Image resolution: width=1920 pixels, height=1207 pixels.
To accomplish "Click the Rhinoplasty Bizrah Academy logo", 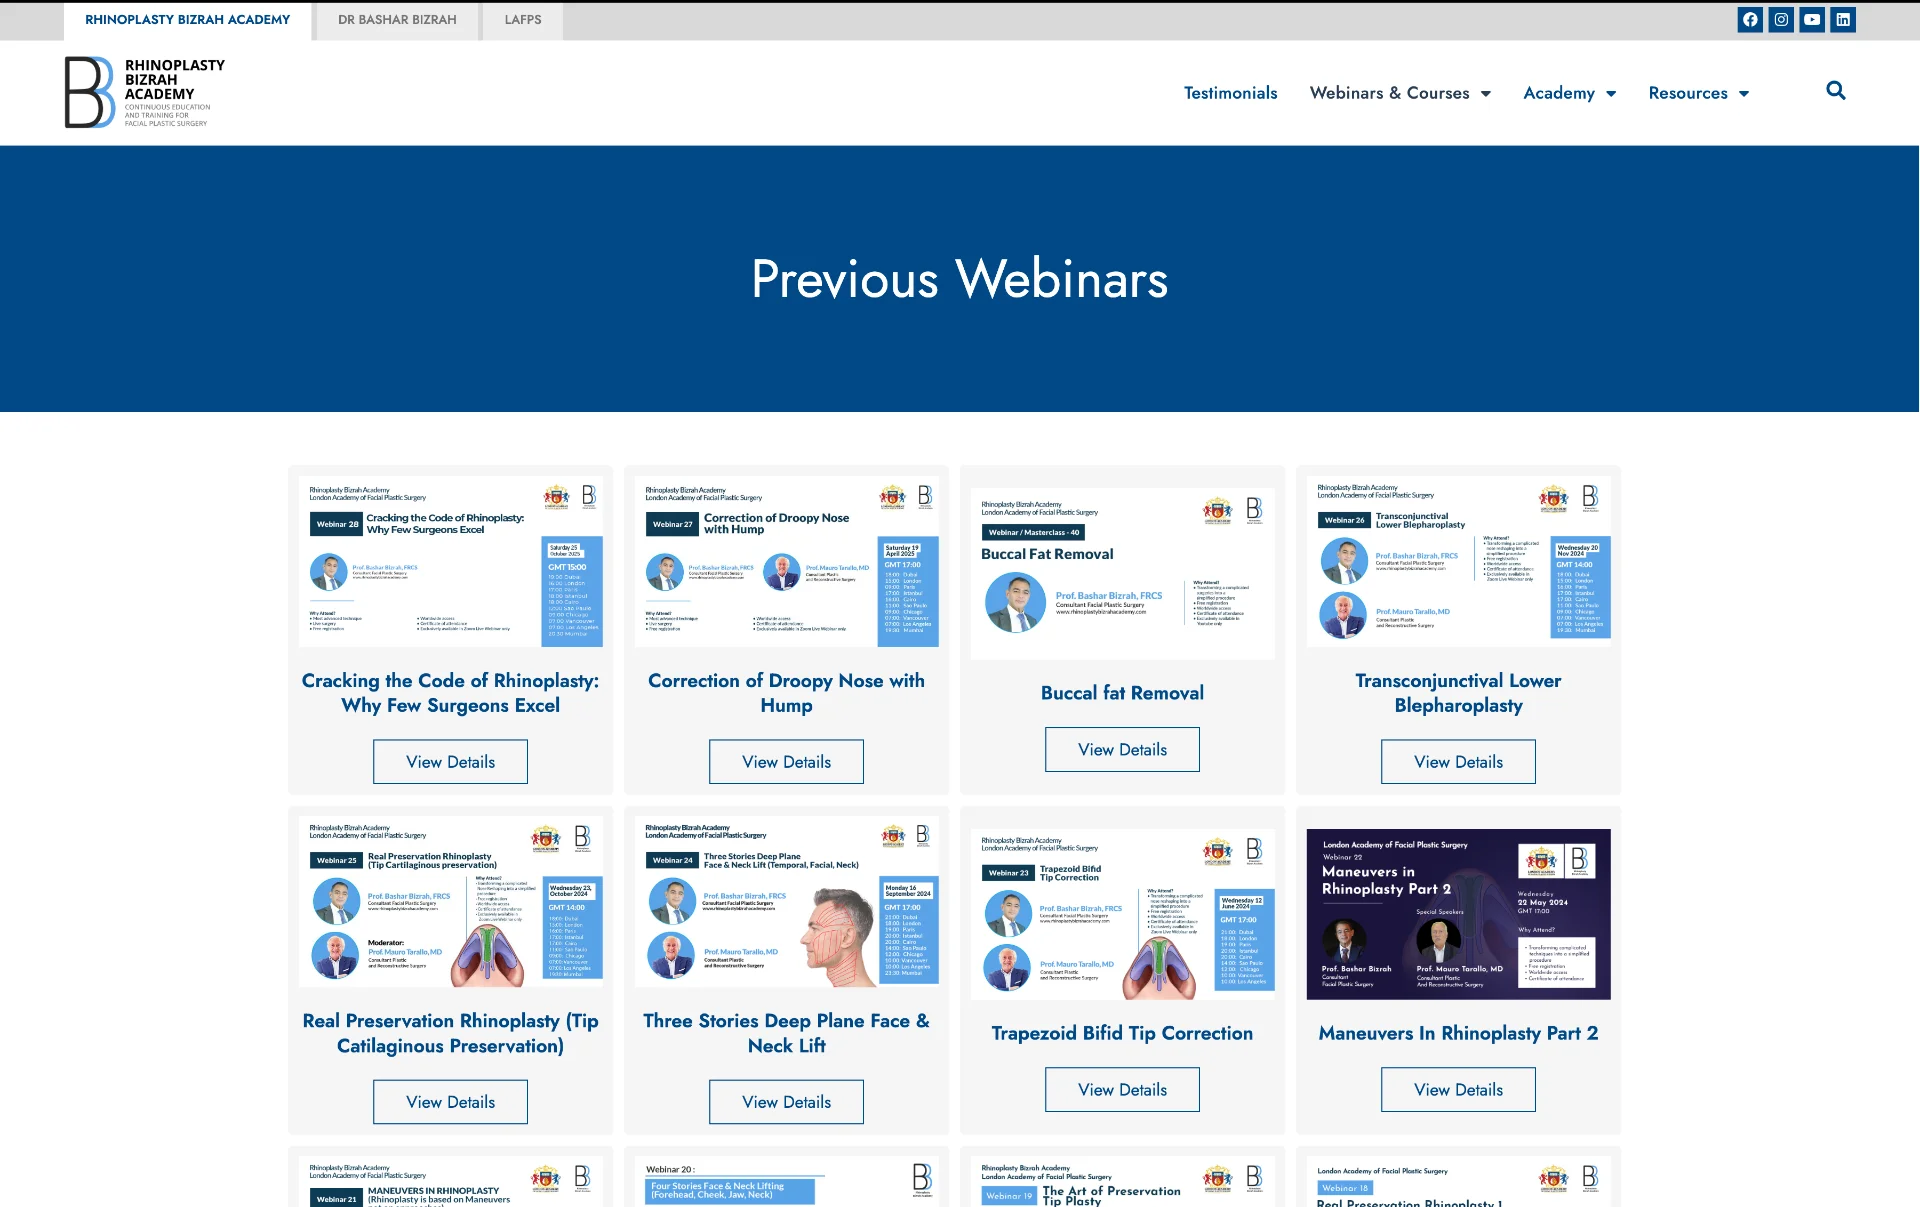I will (x=145, y=92).
